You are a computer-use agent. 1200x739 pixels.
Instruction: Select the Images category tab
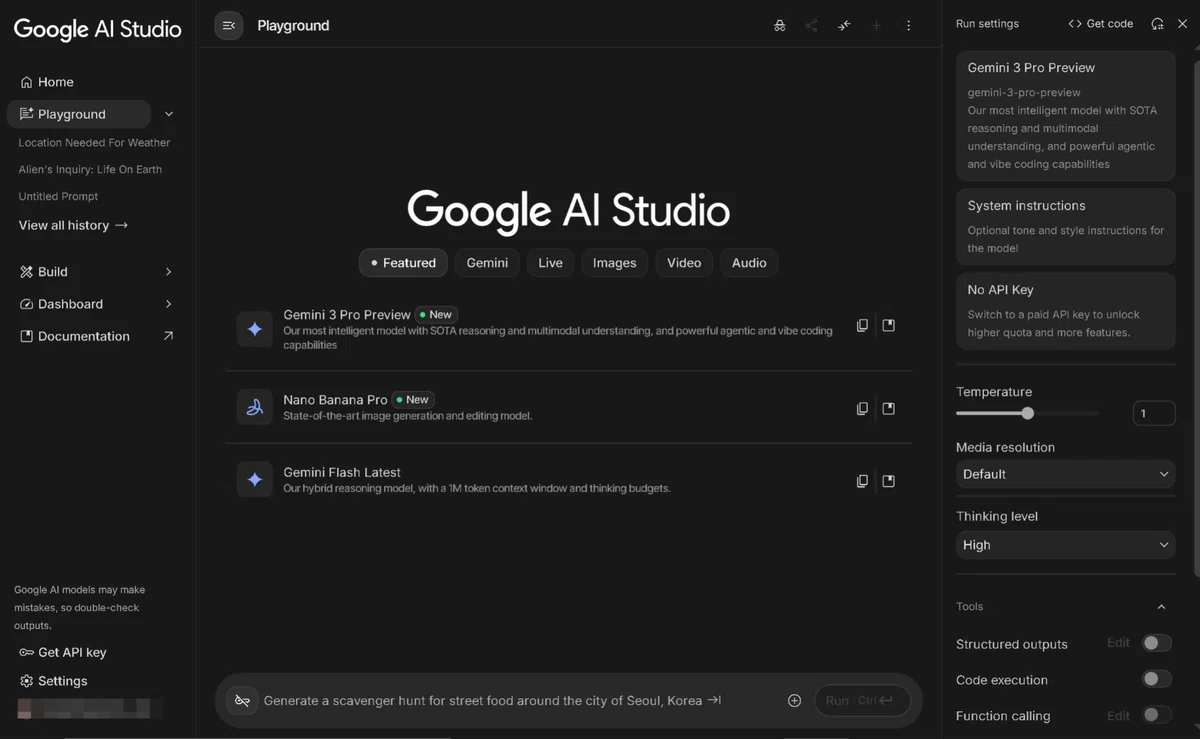click(614, 263)
